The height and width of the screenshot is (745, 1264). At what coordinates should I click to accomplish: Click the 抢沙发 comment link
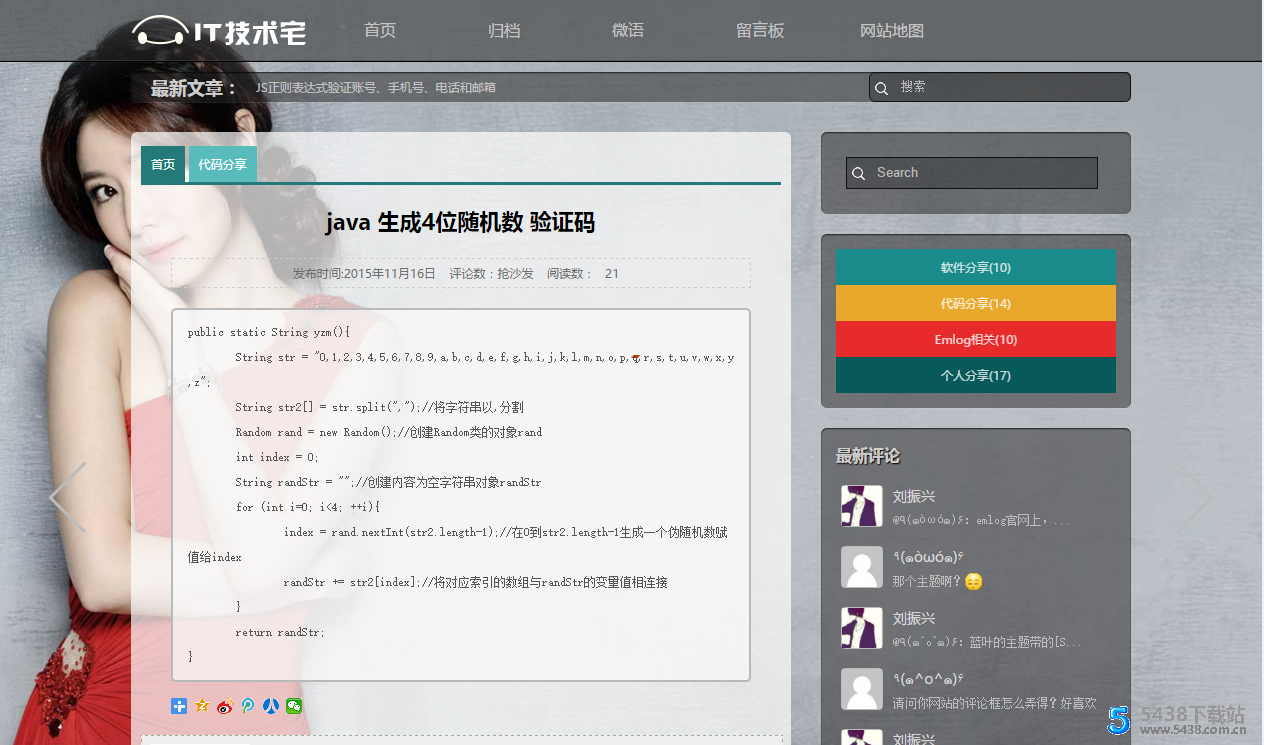(515, 274)
